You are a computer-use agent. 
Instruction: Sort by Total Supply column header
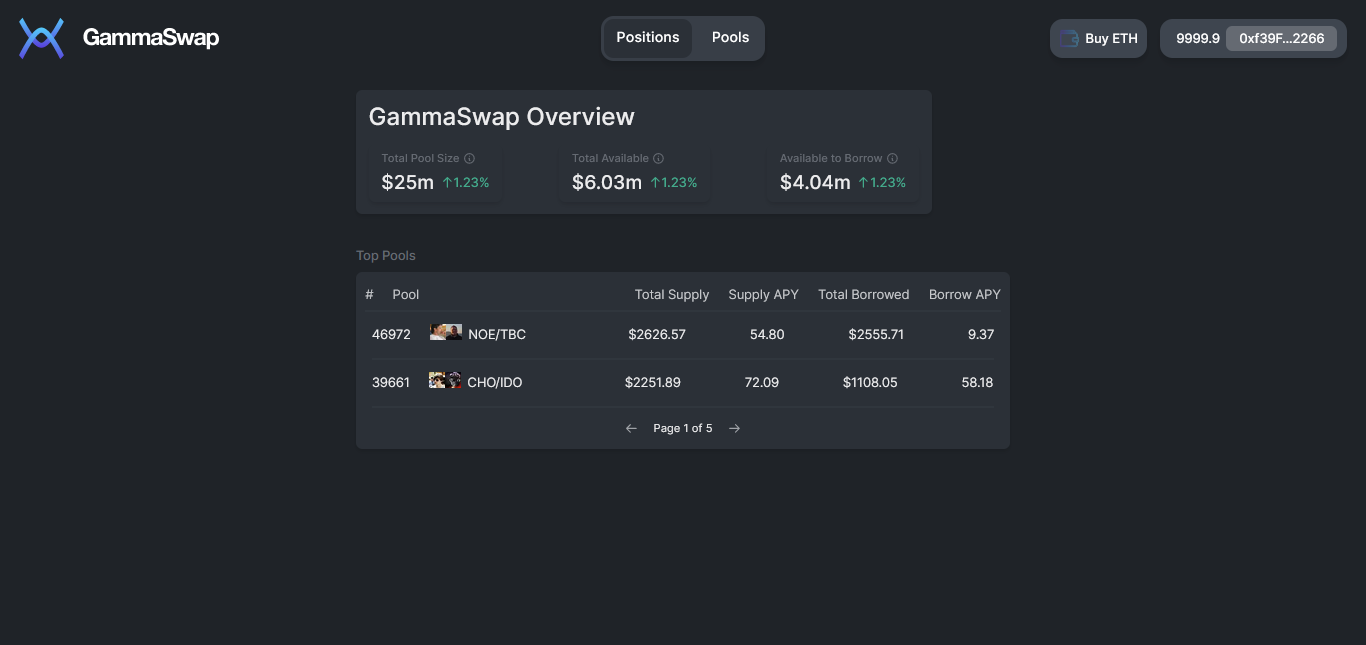pyautogui.click(x=672, y=294)
